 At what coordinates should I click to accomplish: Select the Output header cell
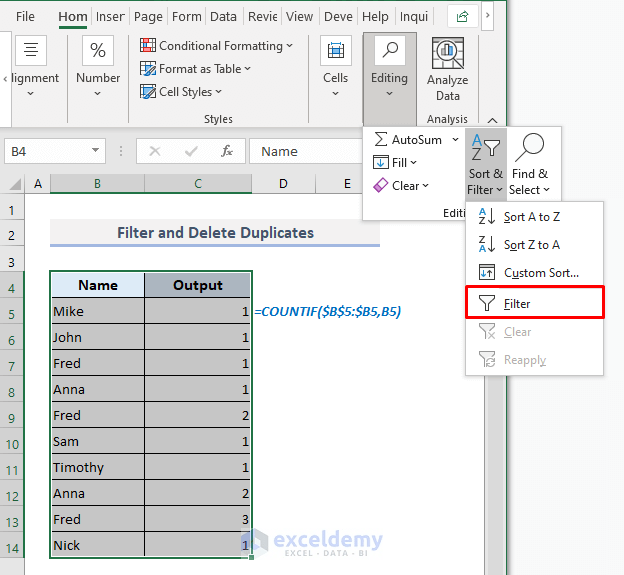[x=197, y=285]
